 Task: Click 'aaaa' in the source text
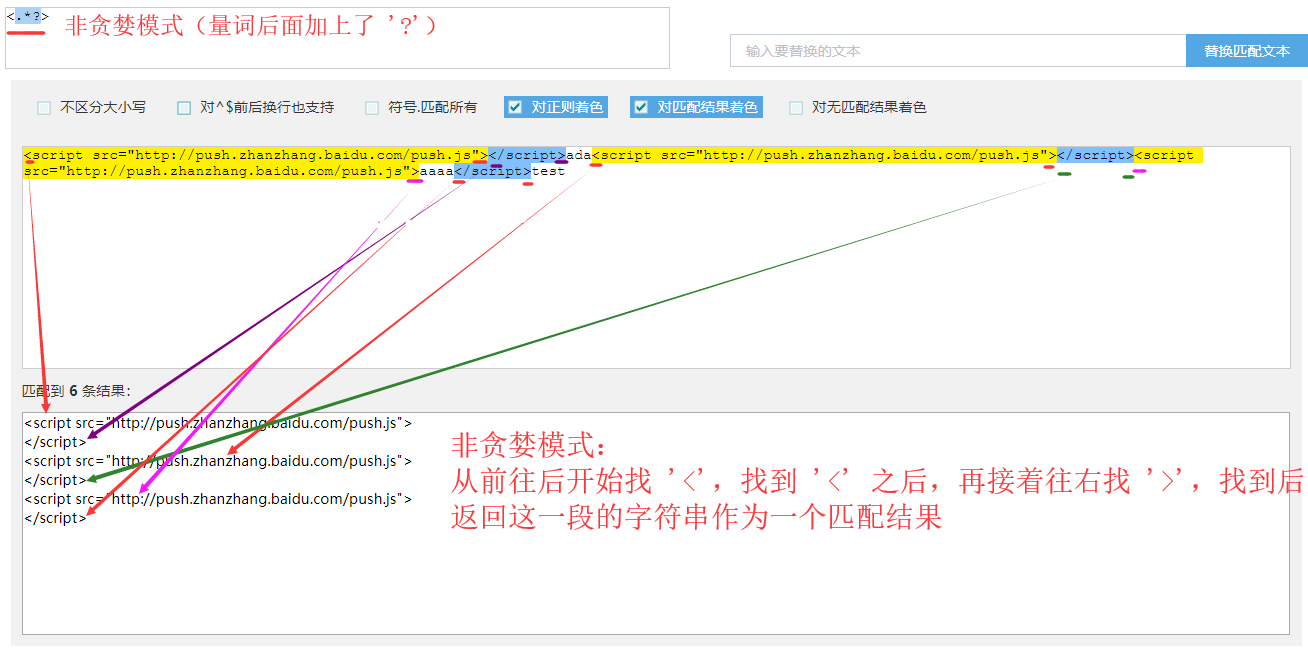(x=437, y=171)
